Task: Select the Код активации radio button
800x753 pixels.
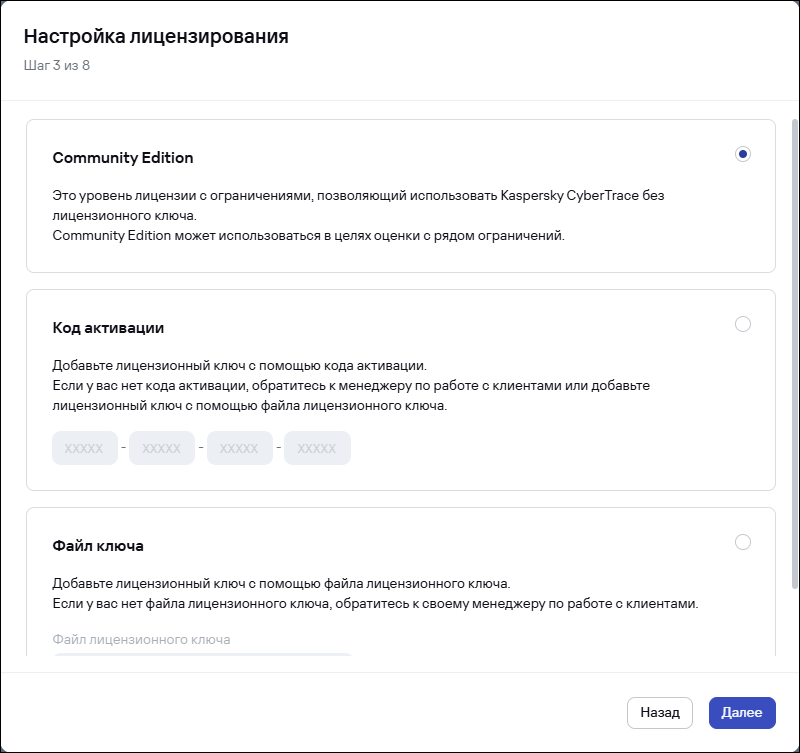Action: coord(742,324)
